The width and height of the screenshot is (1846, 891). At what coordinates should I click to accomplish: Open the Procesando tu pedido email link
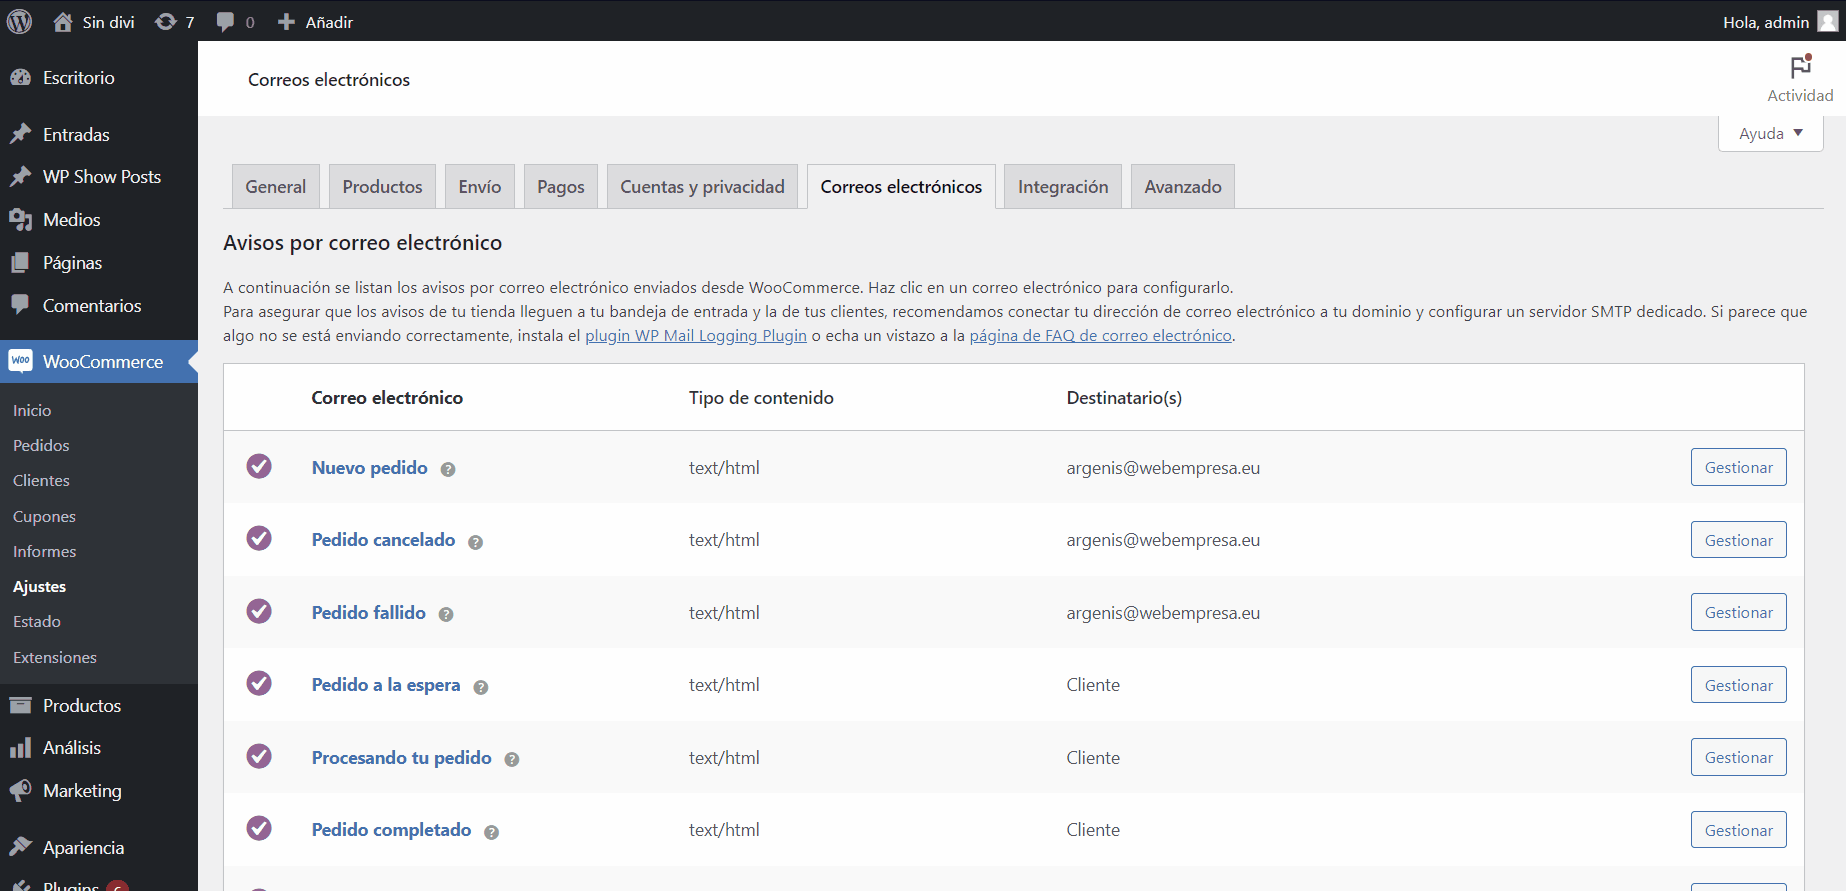pos(401,758)
